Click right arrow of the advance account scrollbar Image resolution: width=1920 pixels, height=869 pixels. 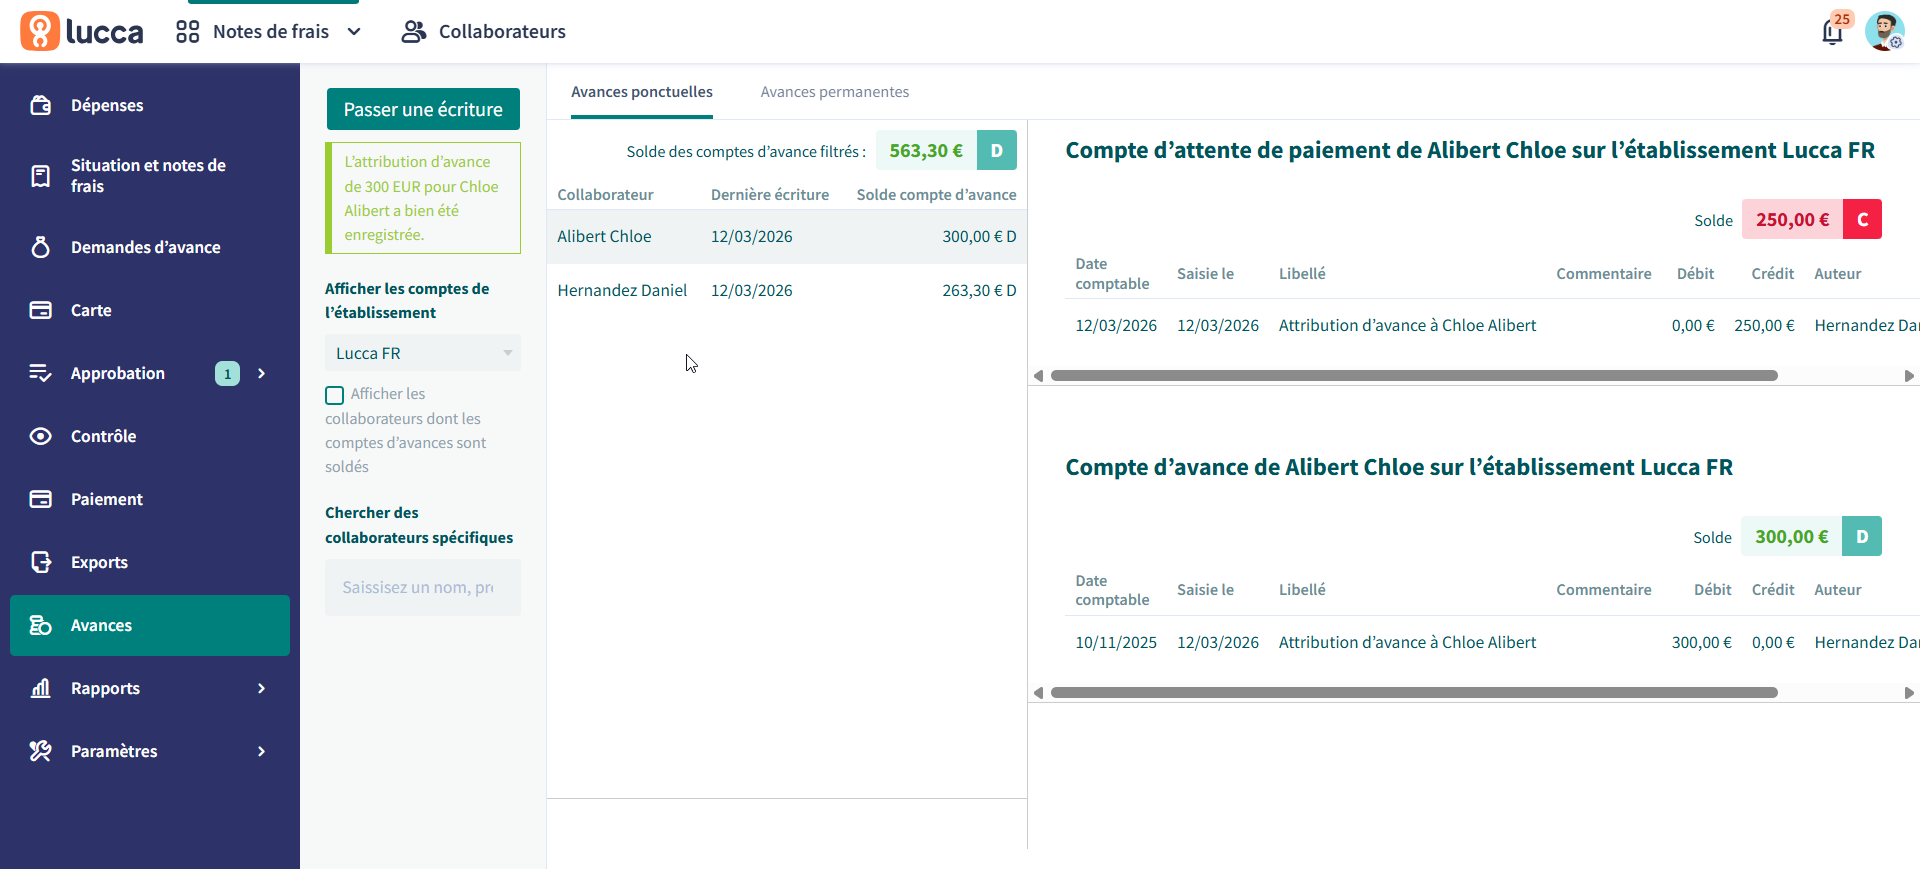(1909, 693)
